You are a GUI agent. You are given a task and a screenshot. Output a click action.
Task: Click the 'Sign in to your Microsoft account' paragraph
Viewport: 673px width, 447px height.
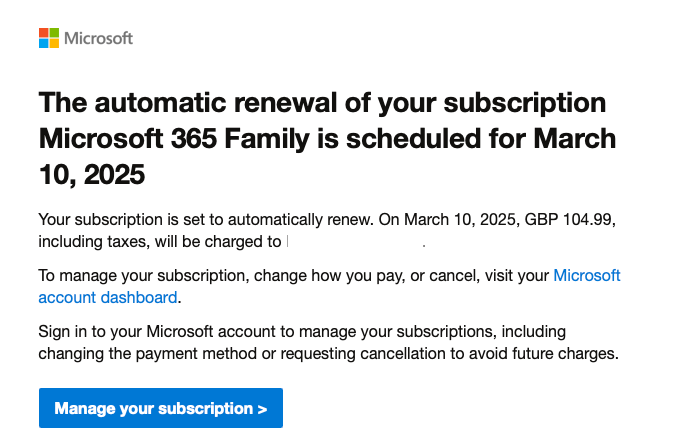[328, 343]
